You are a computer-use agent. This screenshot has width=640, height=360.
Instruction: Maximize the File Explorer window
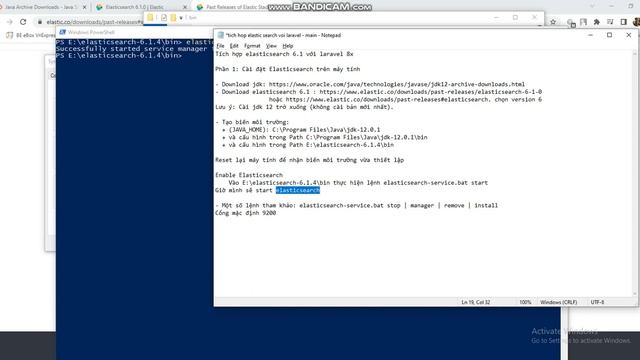(516, 18)
